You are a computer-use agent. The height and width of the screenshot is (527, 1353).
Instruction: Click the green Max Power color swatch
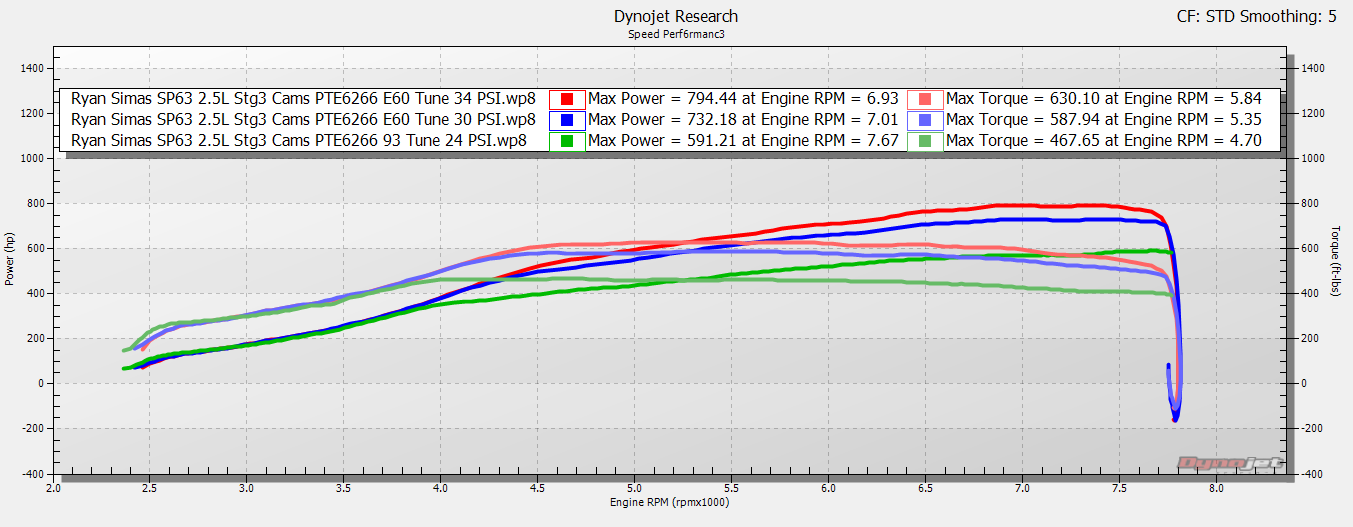tap(567, 141)
